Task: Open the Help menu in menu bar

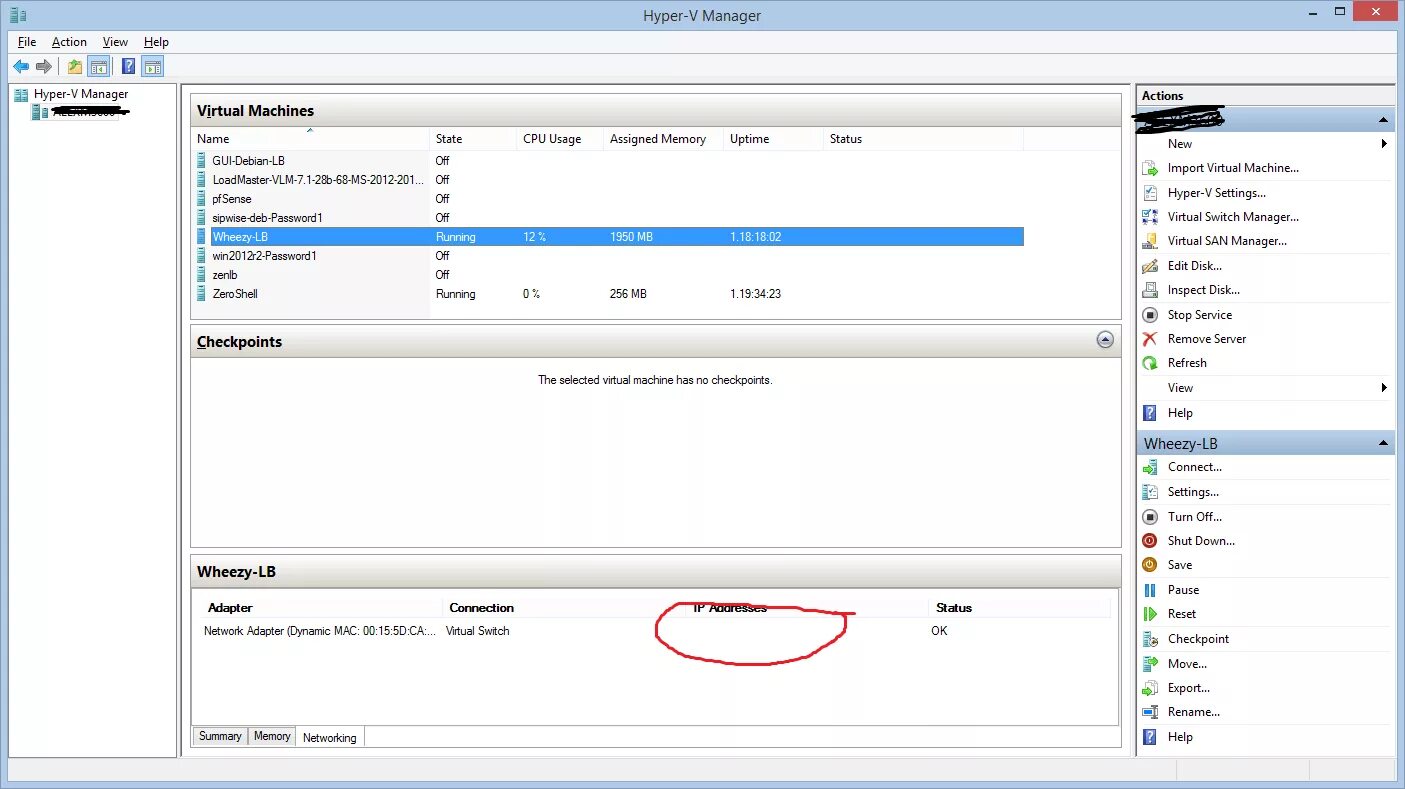Action: pos(156,42)
